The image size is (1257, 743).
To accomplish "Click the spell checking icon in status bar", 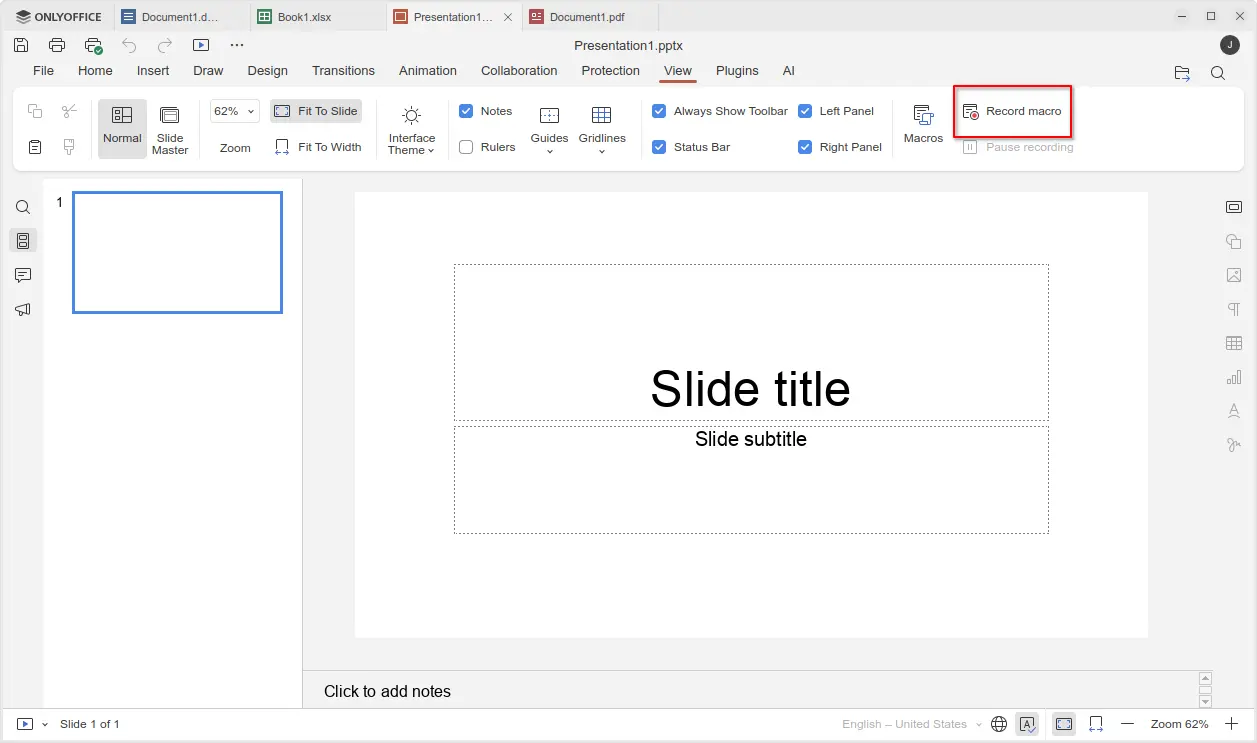I will click(1027, 724).
